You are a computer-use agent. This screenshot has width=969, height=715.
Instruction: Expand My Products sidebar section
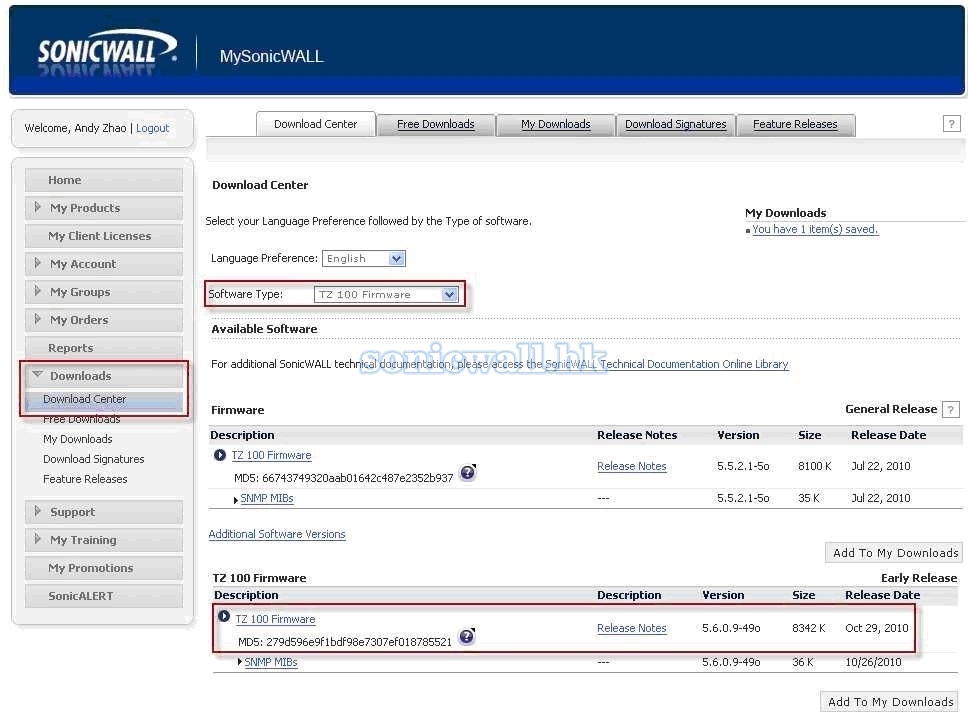(104, 208)
